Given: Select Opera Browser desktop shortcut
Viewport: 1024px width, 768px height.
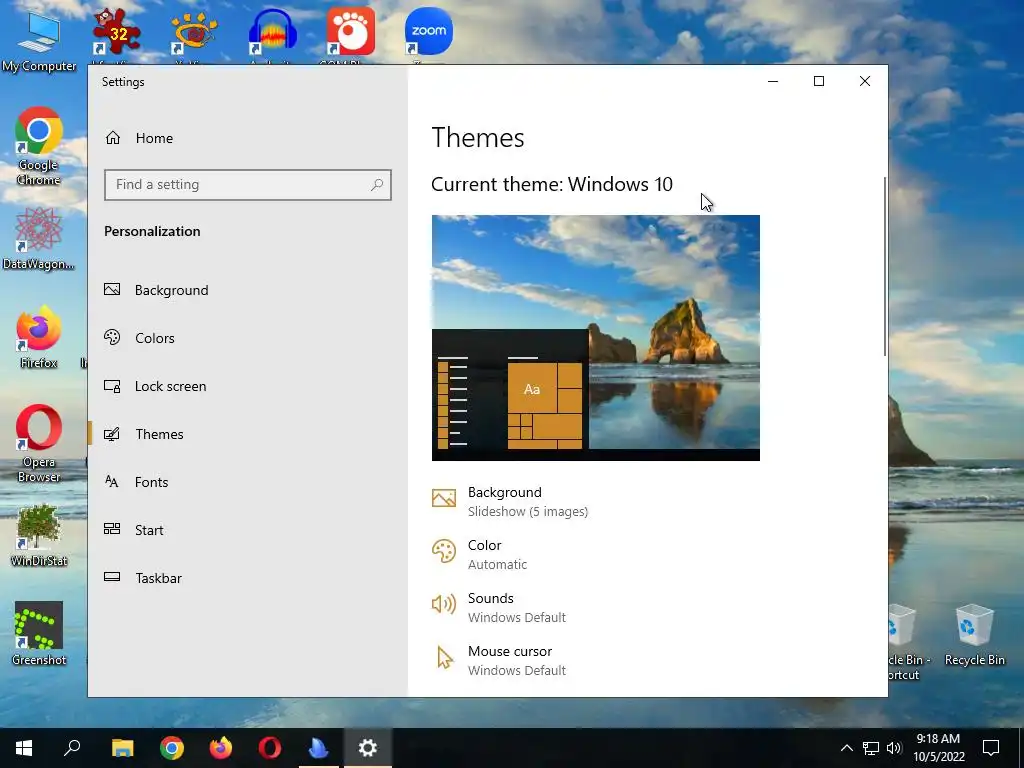Looking at the screenshot, I should [x=39, y=443].
